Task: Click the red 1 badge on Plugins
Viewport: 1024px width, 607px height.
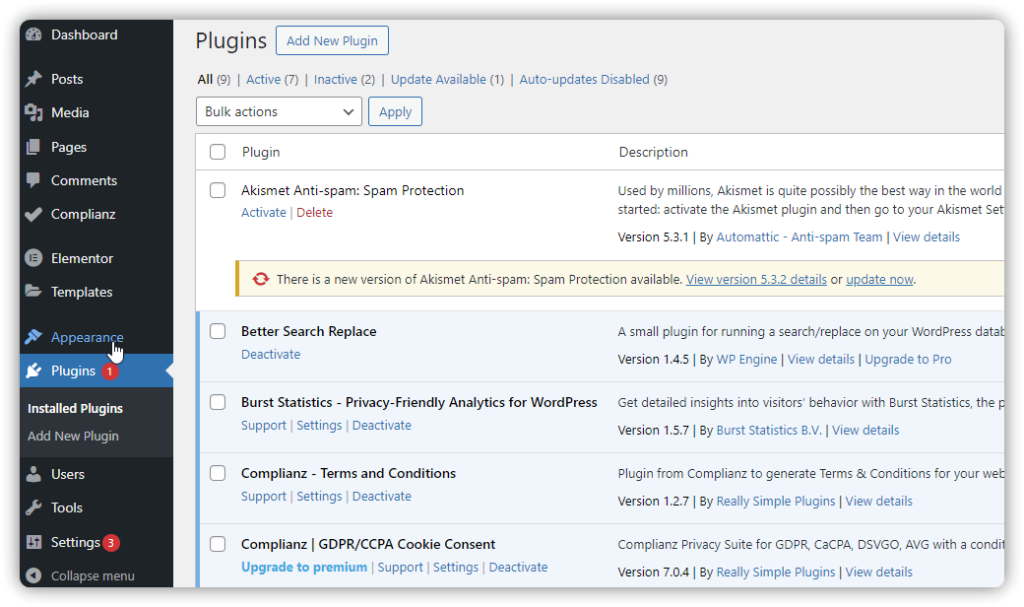Action: click(x=110, y=372)
